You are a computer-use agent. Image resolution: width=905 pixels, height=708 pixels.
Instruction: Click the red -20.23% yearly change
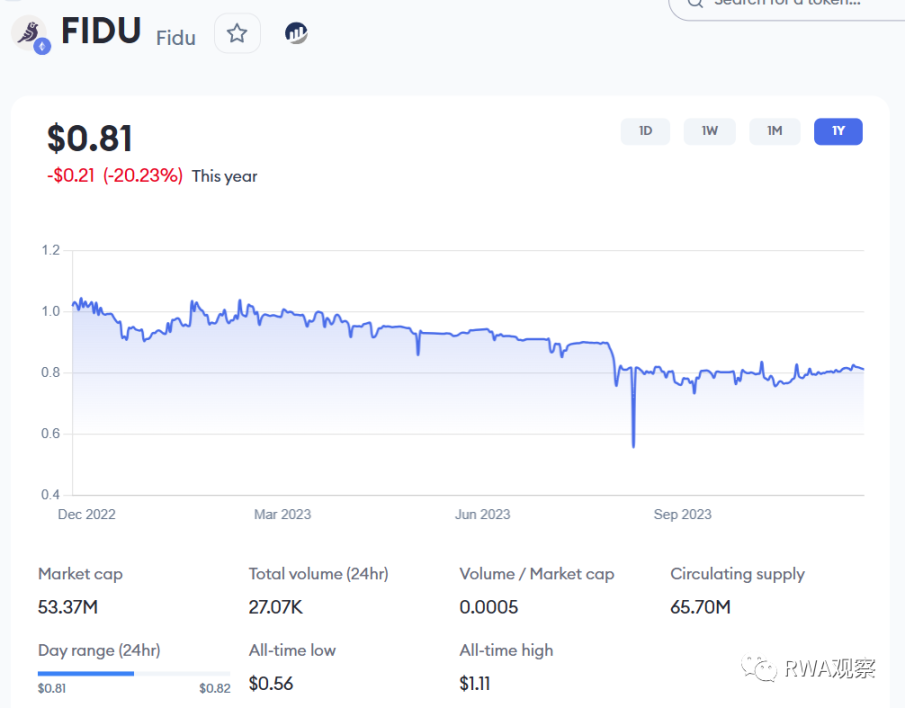pos(143,176)
